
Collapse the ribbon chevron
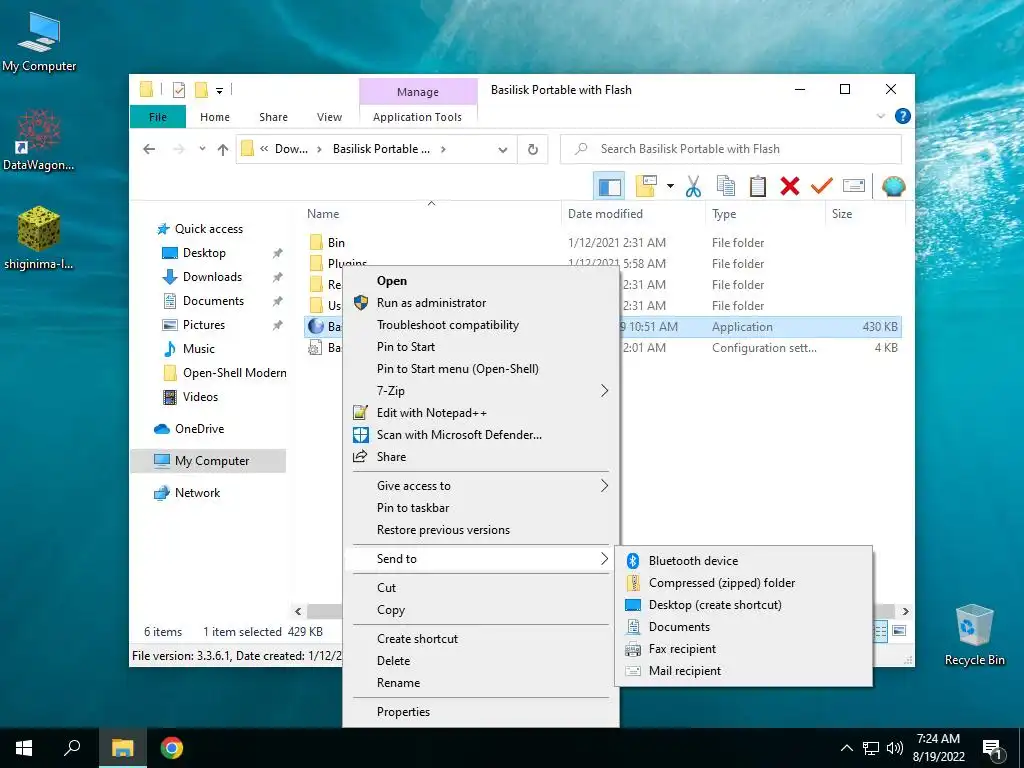click(880, 116)
